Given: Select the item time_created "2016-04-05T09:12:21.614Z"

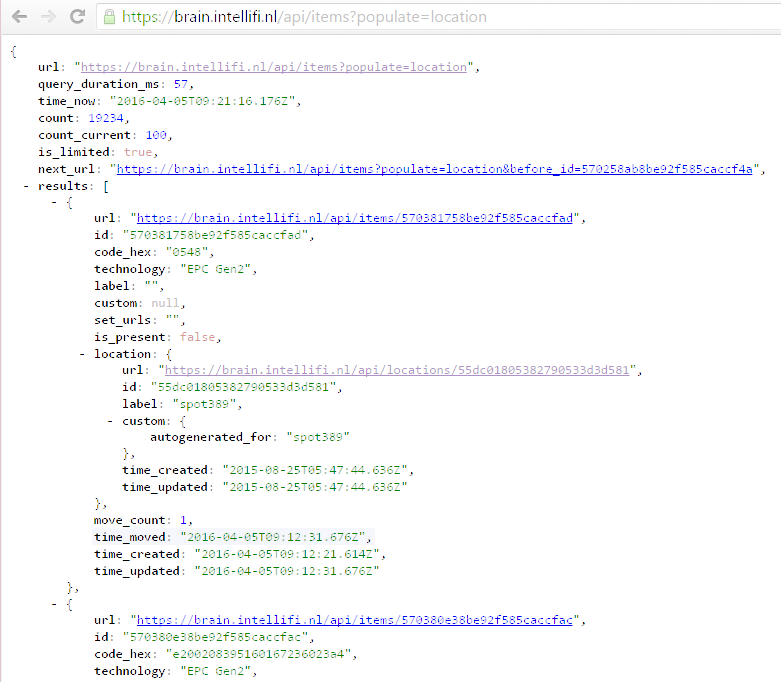Looking at the screenshot, I should 287,554.
